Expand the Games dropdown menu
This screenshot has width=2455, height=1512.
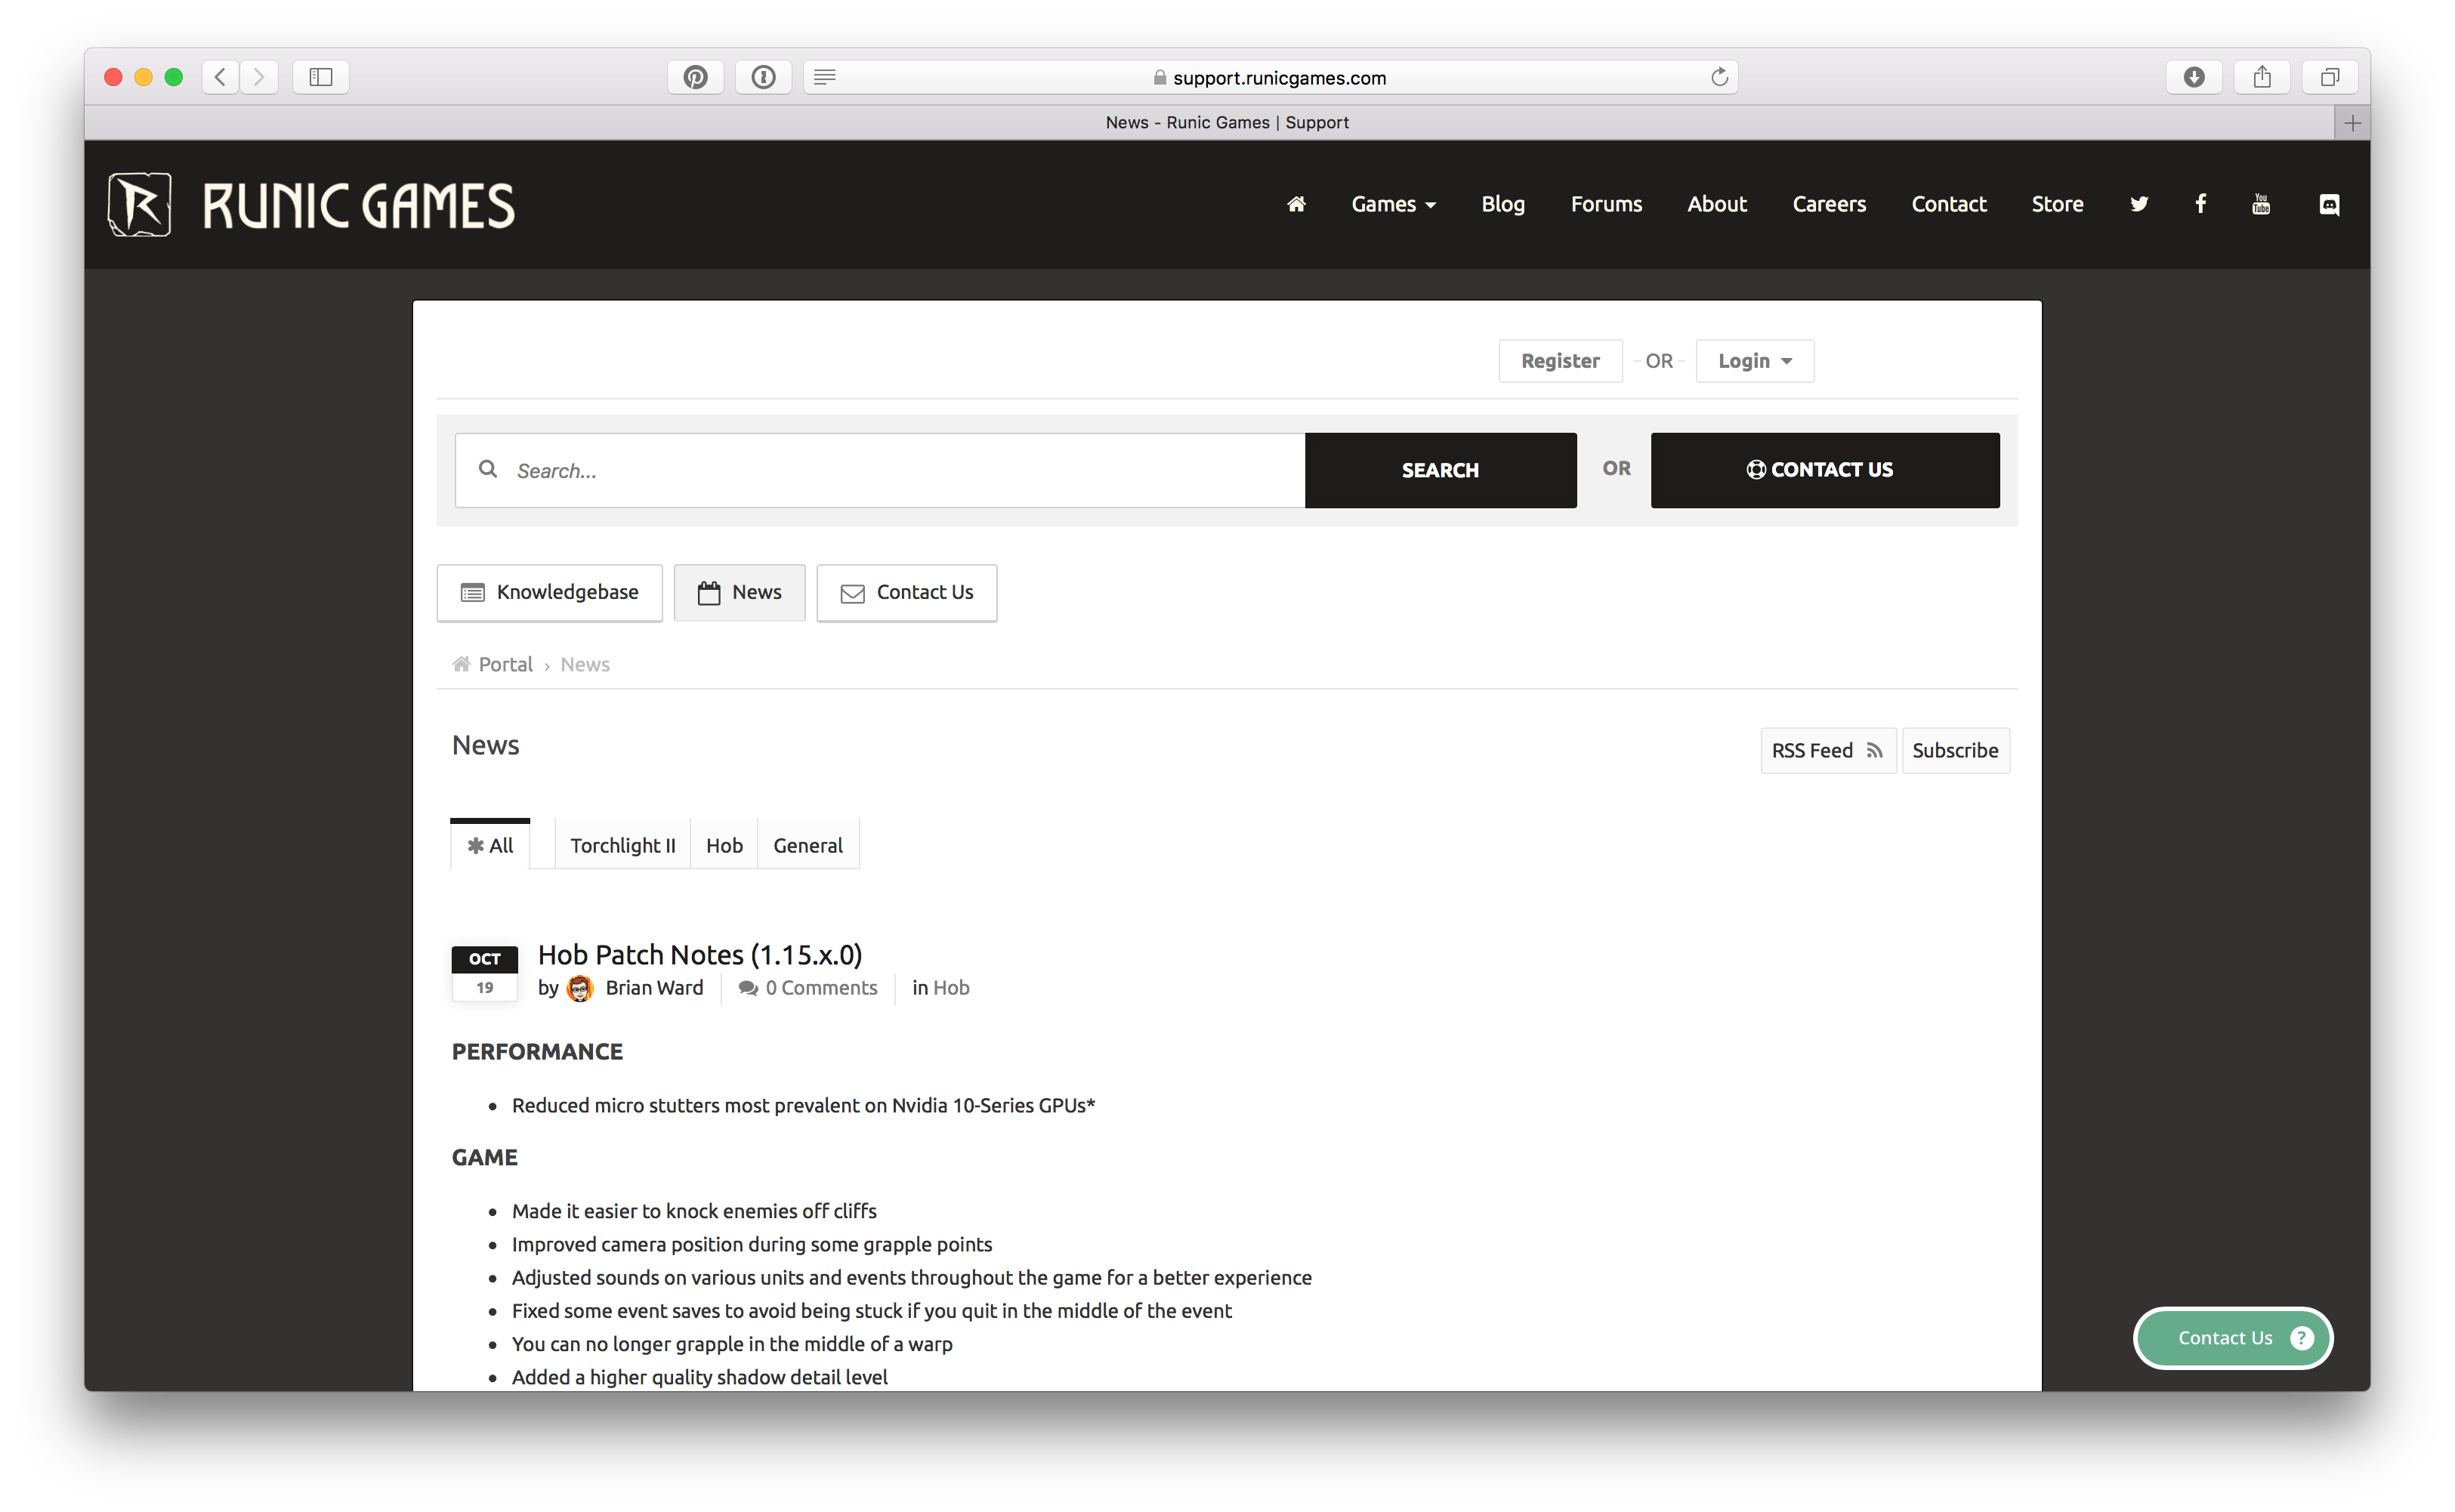(x=1393, y=204)
